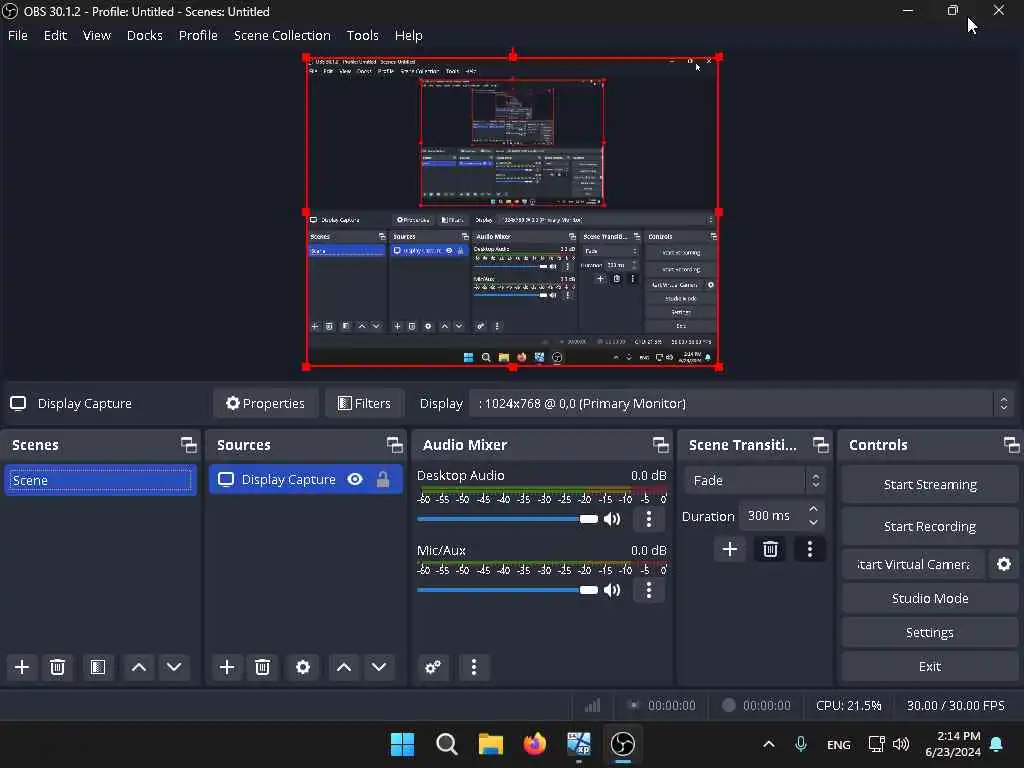Move source down arrow in Sources panel
Viewport: 1024px width, 768px height.
379,667
